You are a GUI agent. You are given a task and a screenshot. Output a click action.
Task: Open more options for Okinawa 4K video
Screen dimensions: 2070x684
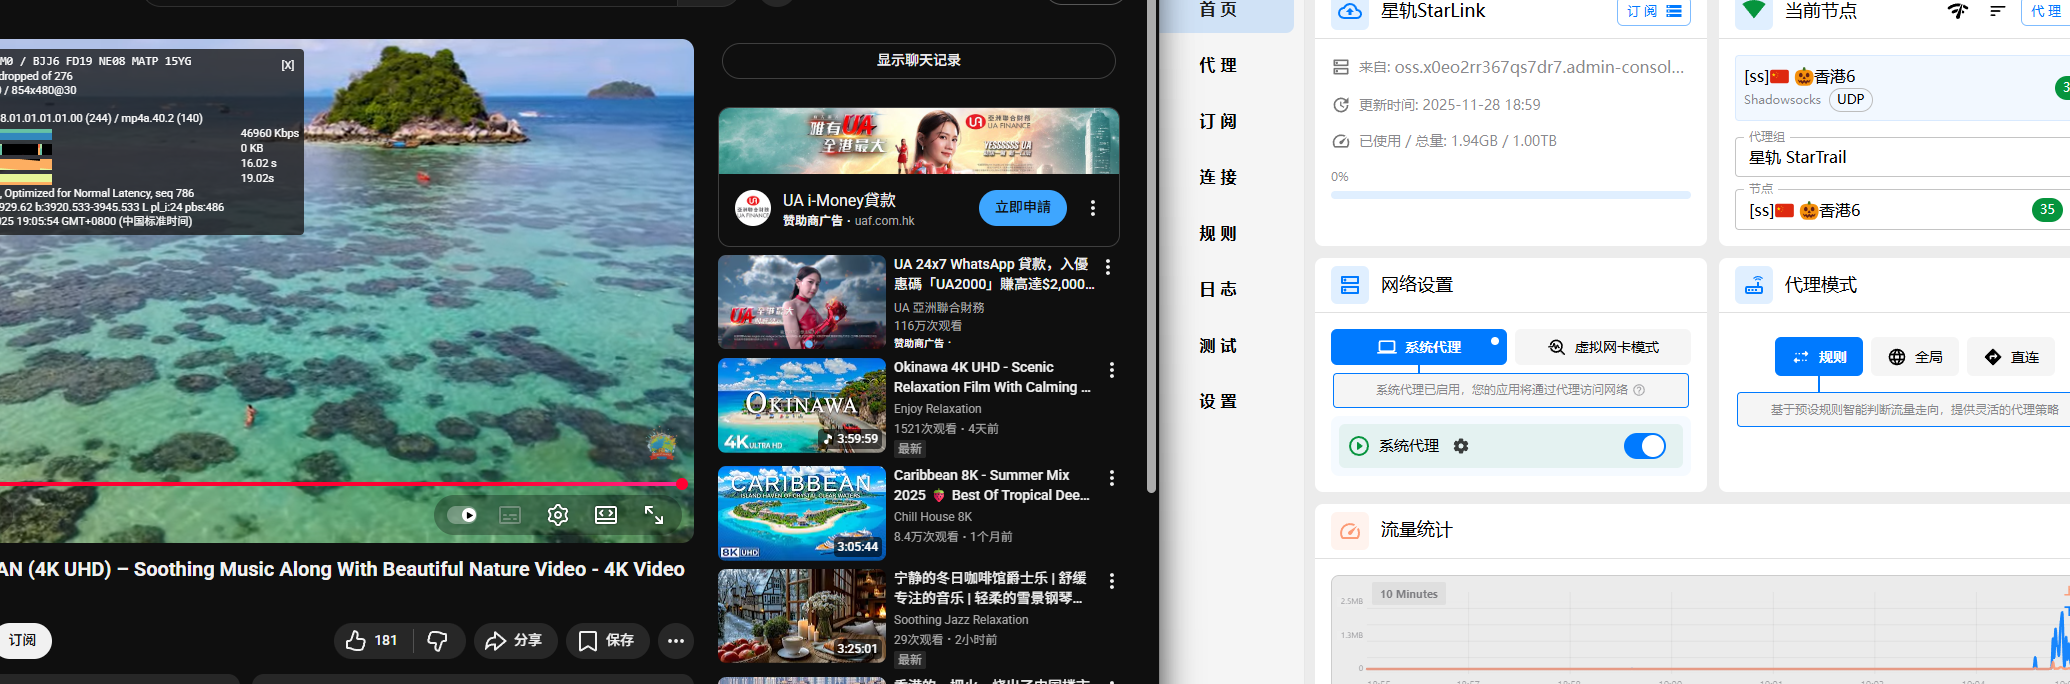tap(1111, 370)
